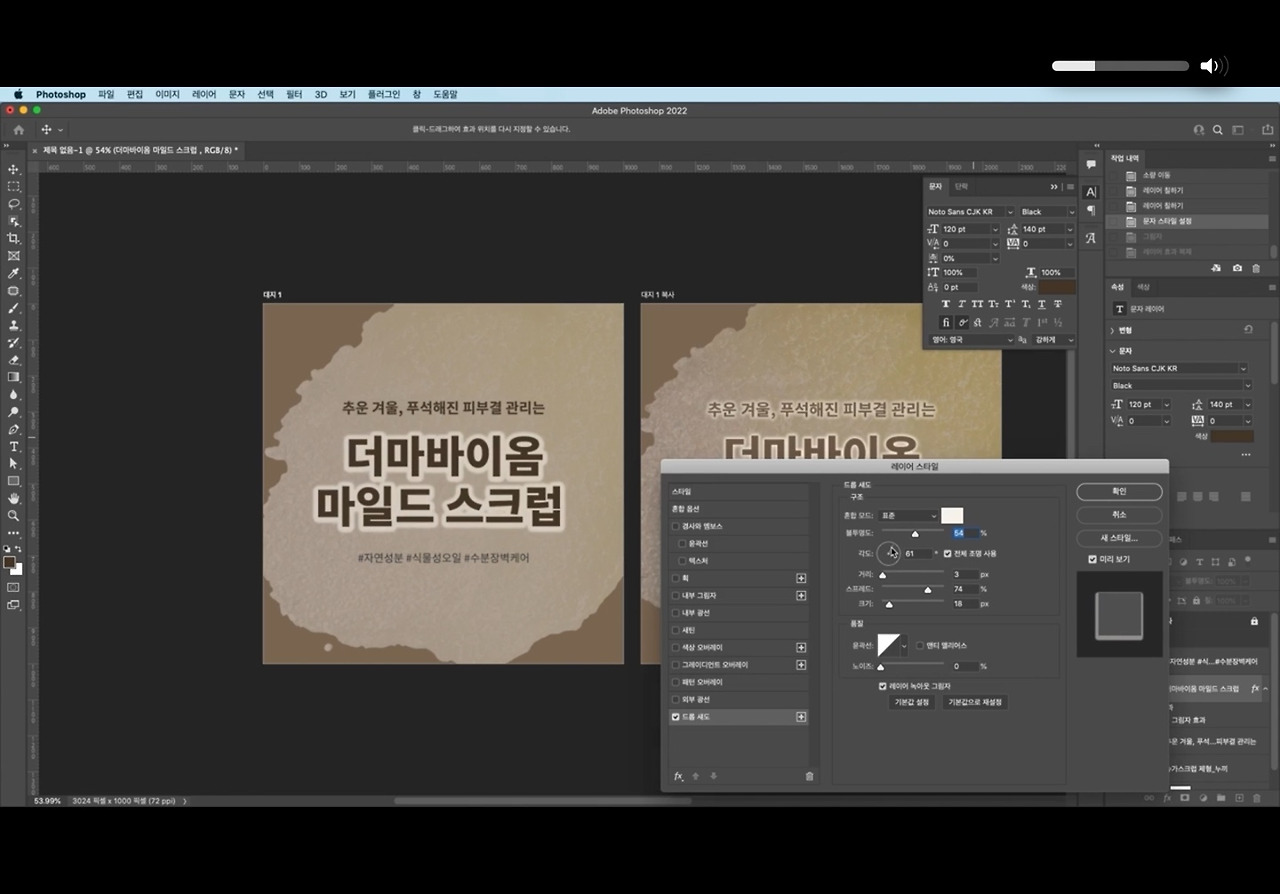The width and height of the screenshot is (1280, 894).
Task: Add another 드롭 섀도 effect with plus icon
Action: pos(801,717)
